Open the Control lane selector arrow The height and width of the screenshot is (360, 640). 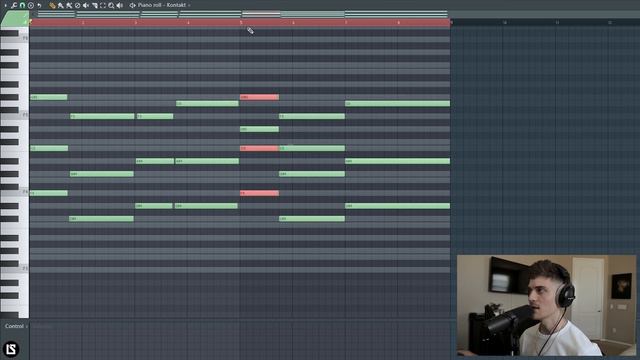coord(27,327)
